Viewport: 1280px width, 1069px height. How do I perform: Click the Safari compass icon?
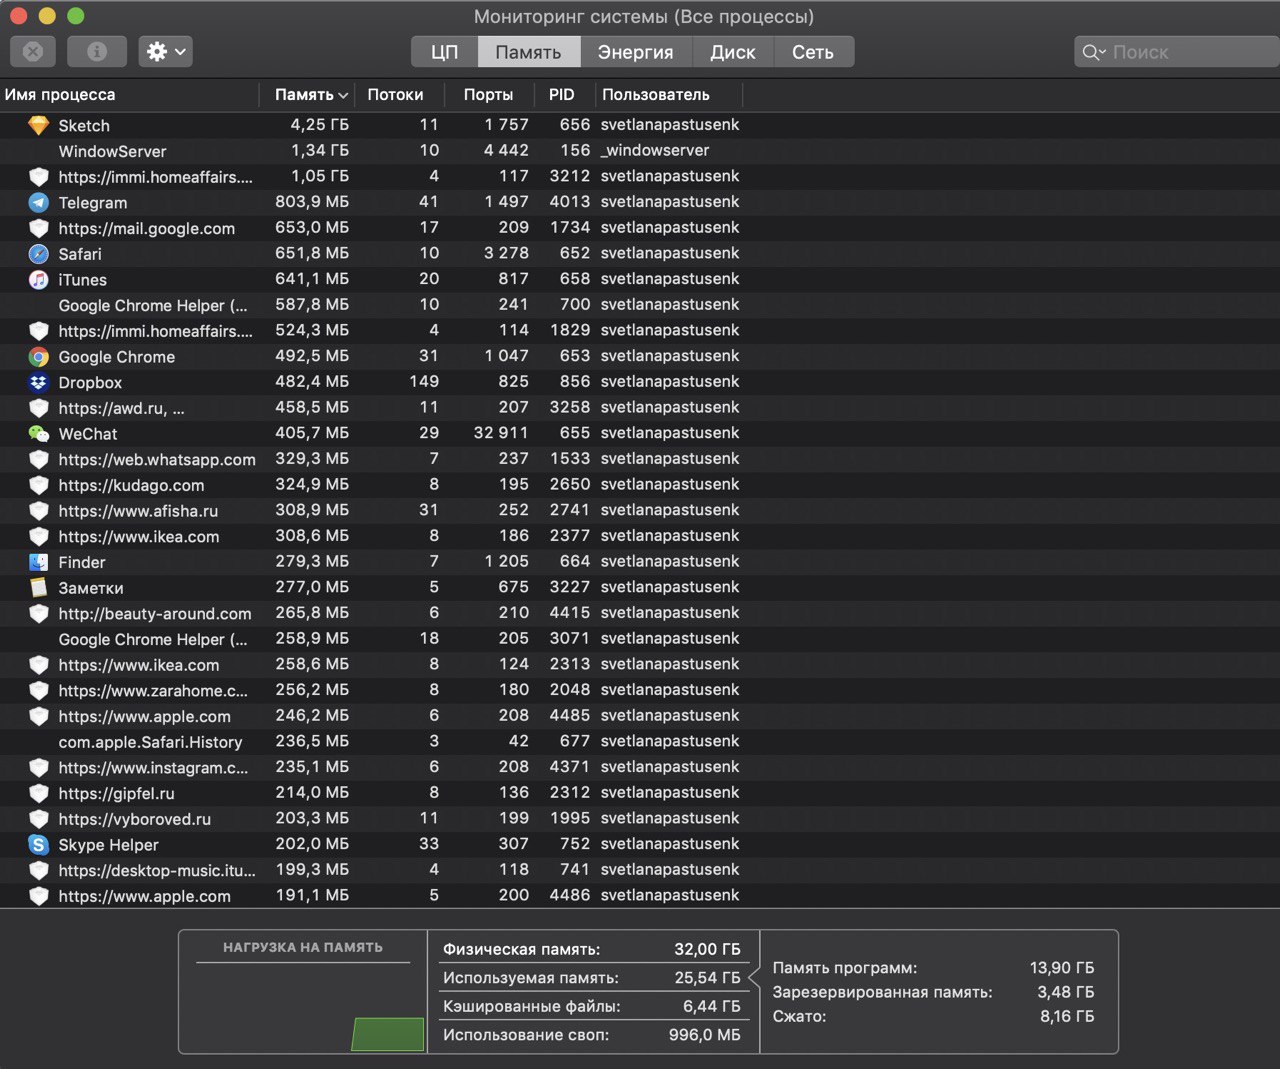[38, 254]
